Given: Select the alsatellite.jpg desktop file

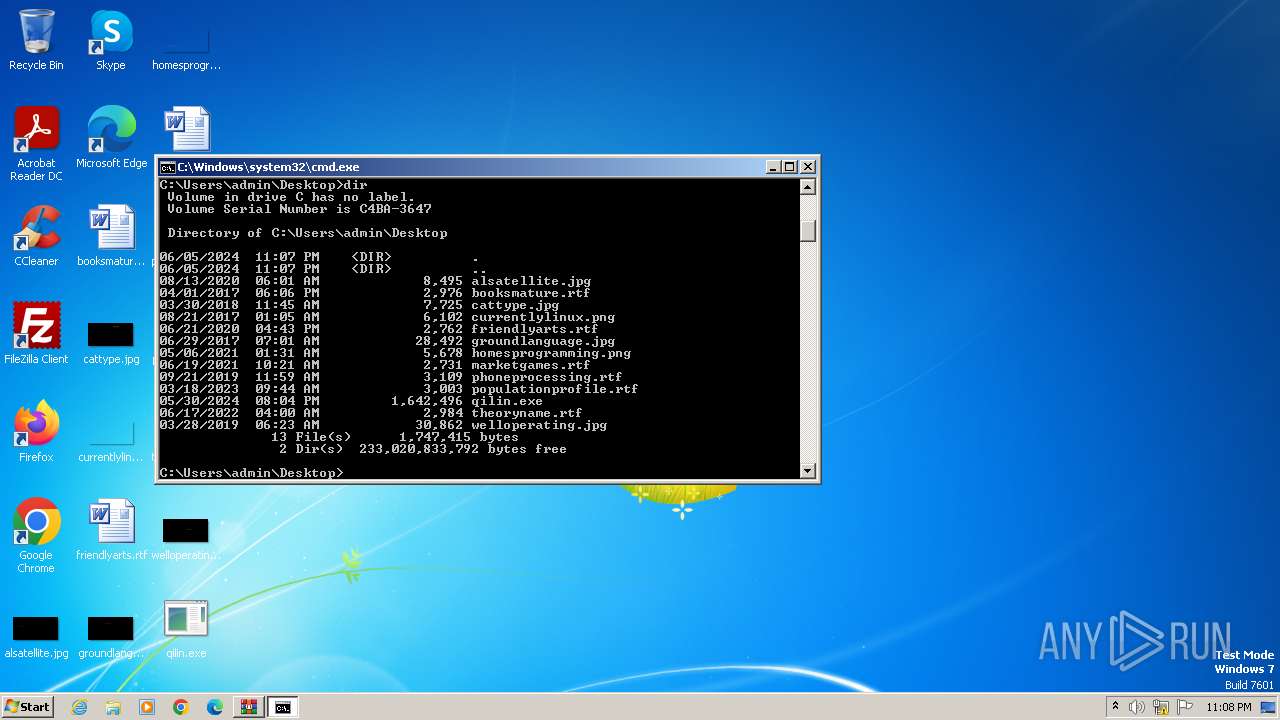Looking at the screenshot, I should [x=36, y=636].
